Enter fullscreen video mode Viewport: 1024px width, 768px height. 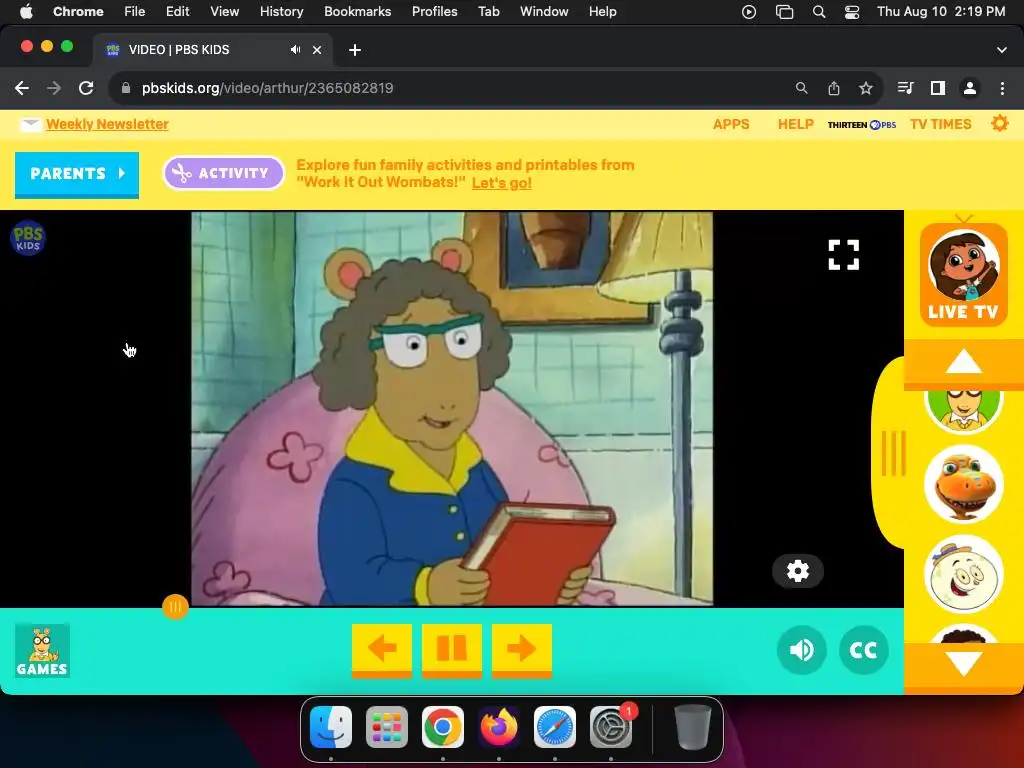point(844,255)
